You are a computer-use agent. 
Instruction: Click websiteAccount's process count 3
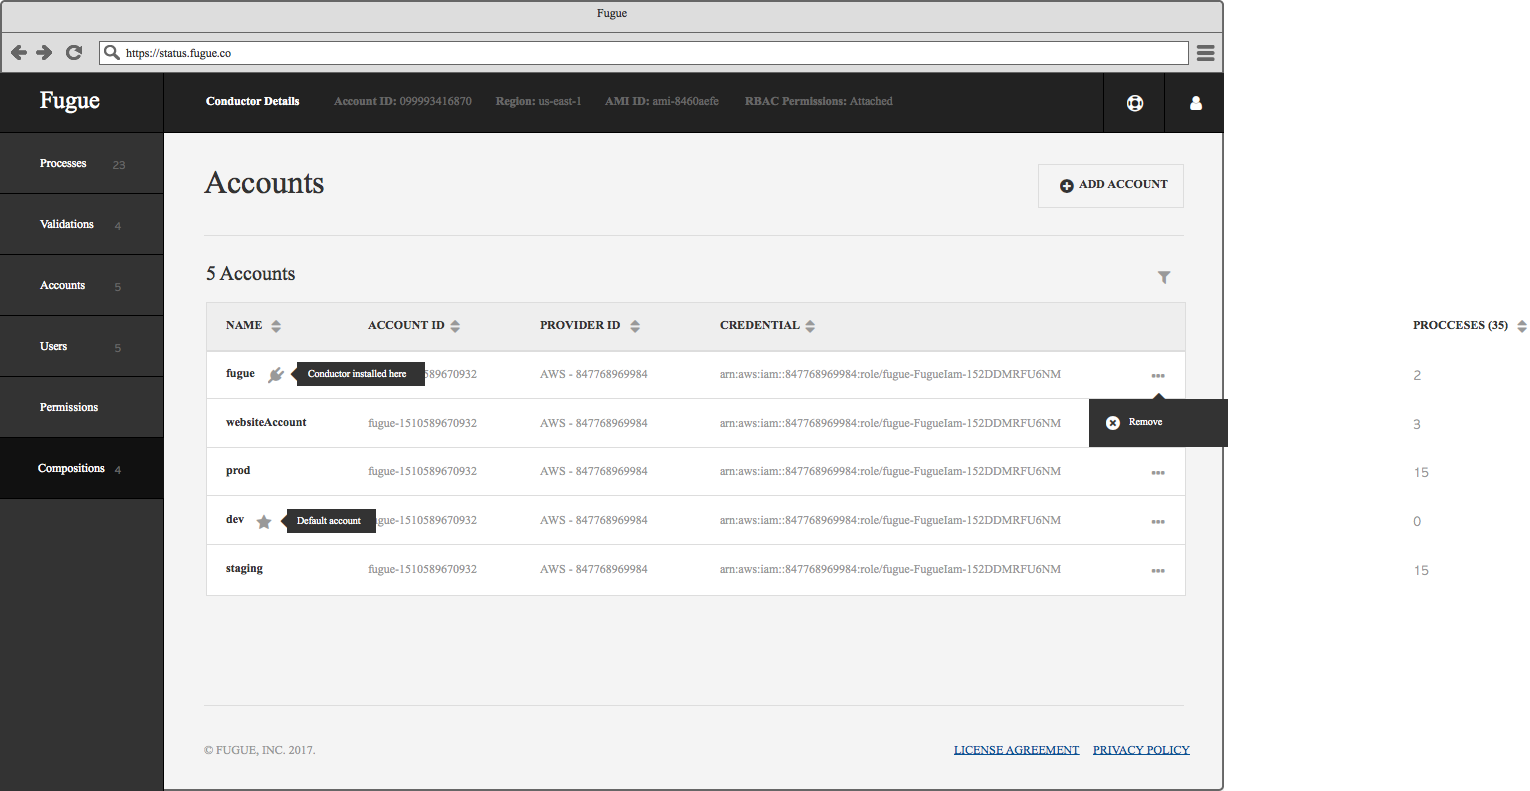(x=1417, y=425)
